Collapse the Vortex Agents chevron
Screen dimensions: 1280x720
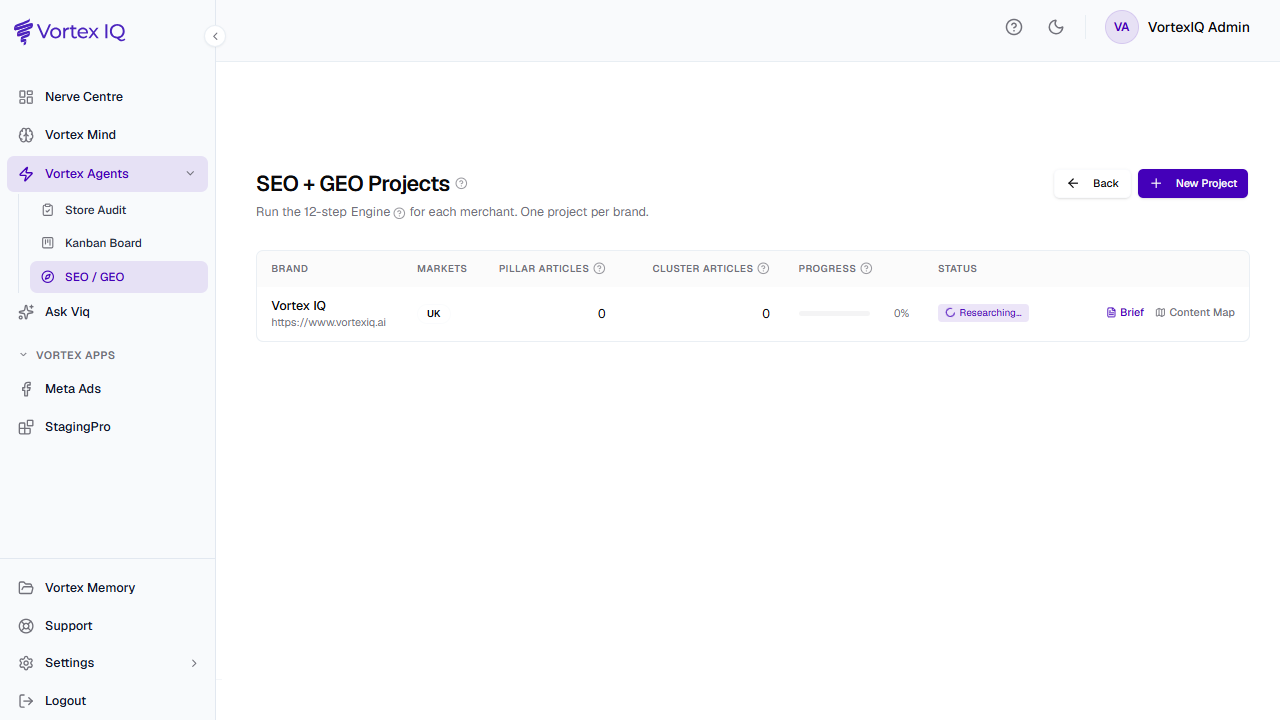(190, 174)
